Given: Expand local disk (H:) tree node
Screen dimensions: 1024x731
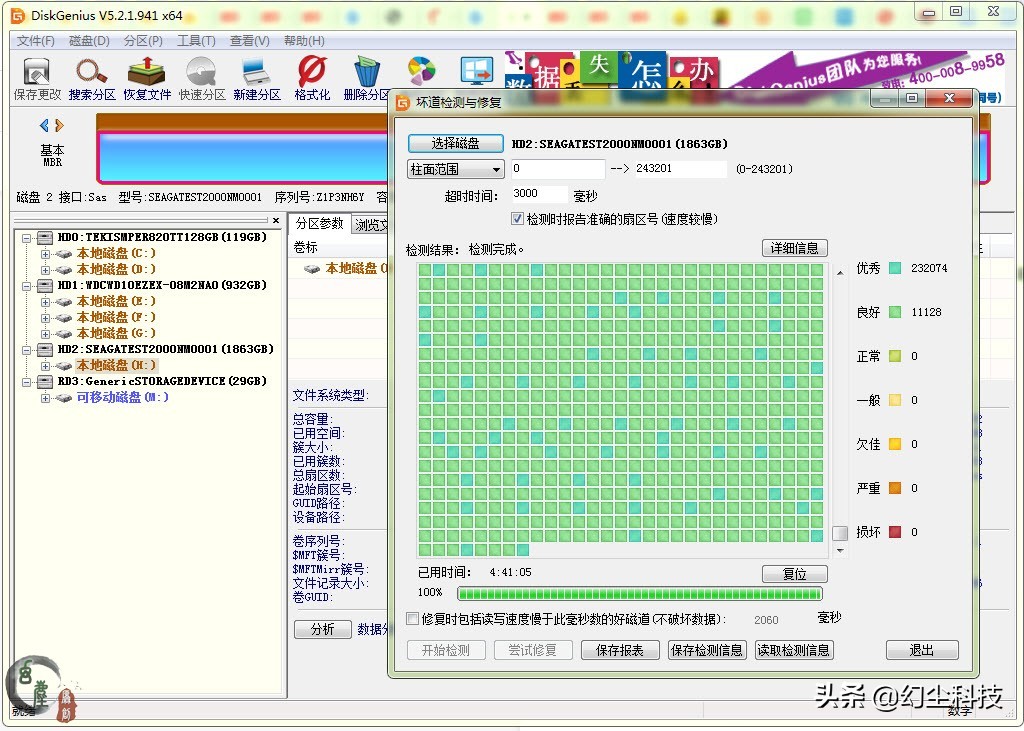Looking at the screenshot, I should (45, 366).
